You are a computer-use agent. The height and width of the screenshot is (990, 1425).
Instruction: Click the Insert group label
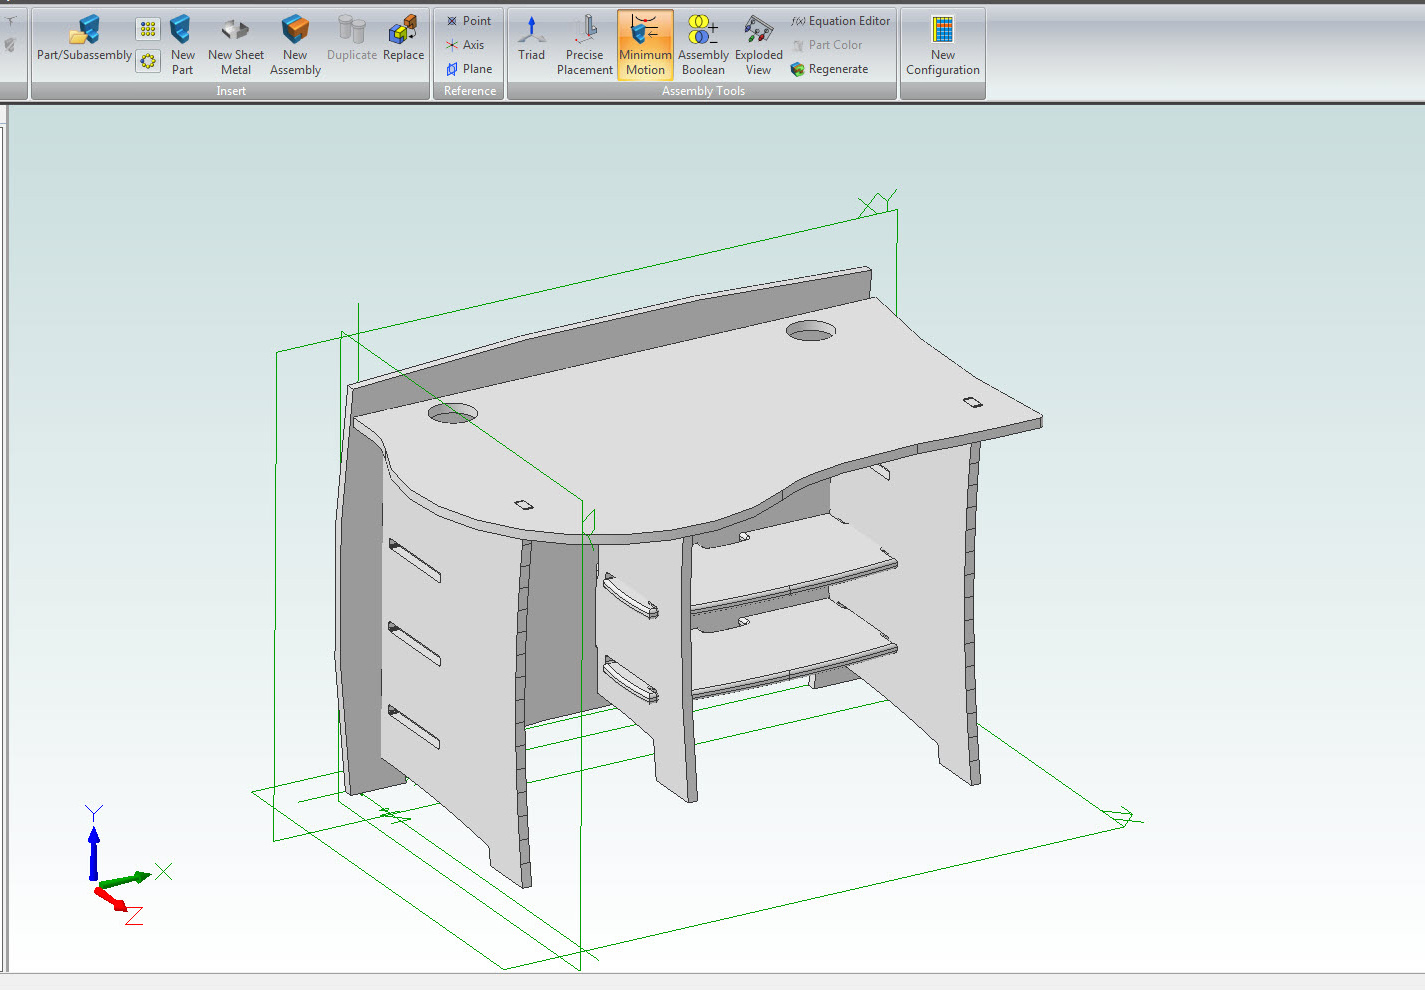[231, 91]
